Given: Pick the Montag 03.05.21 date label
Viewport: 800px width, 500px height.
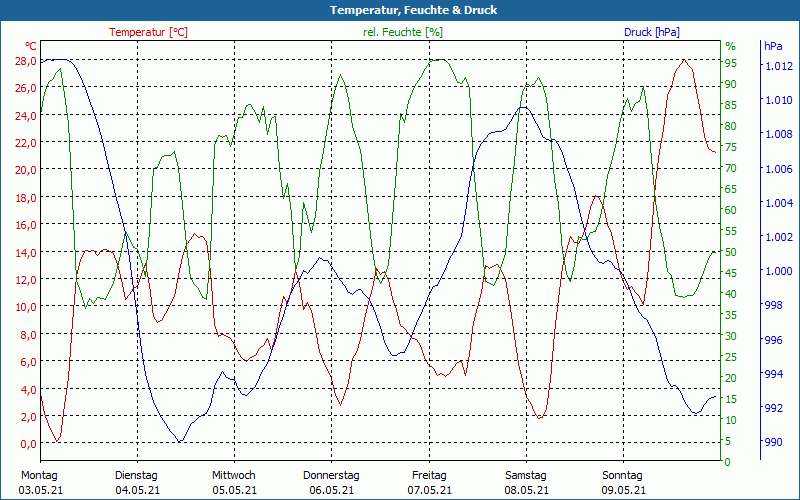Looking at the screenshot, I should [39, 482].
